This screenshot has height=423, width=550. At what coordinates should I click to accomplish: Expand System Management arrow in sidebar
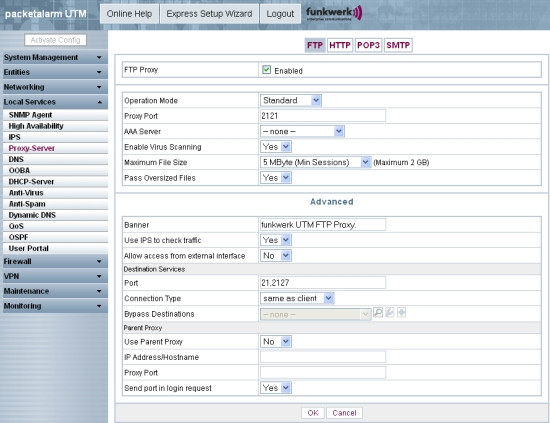coord(99,58)
